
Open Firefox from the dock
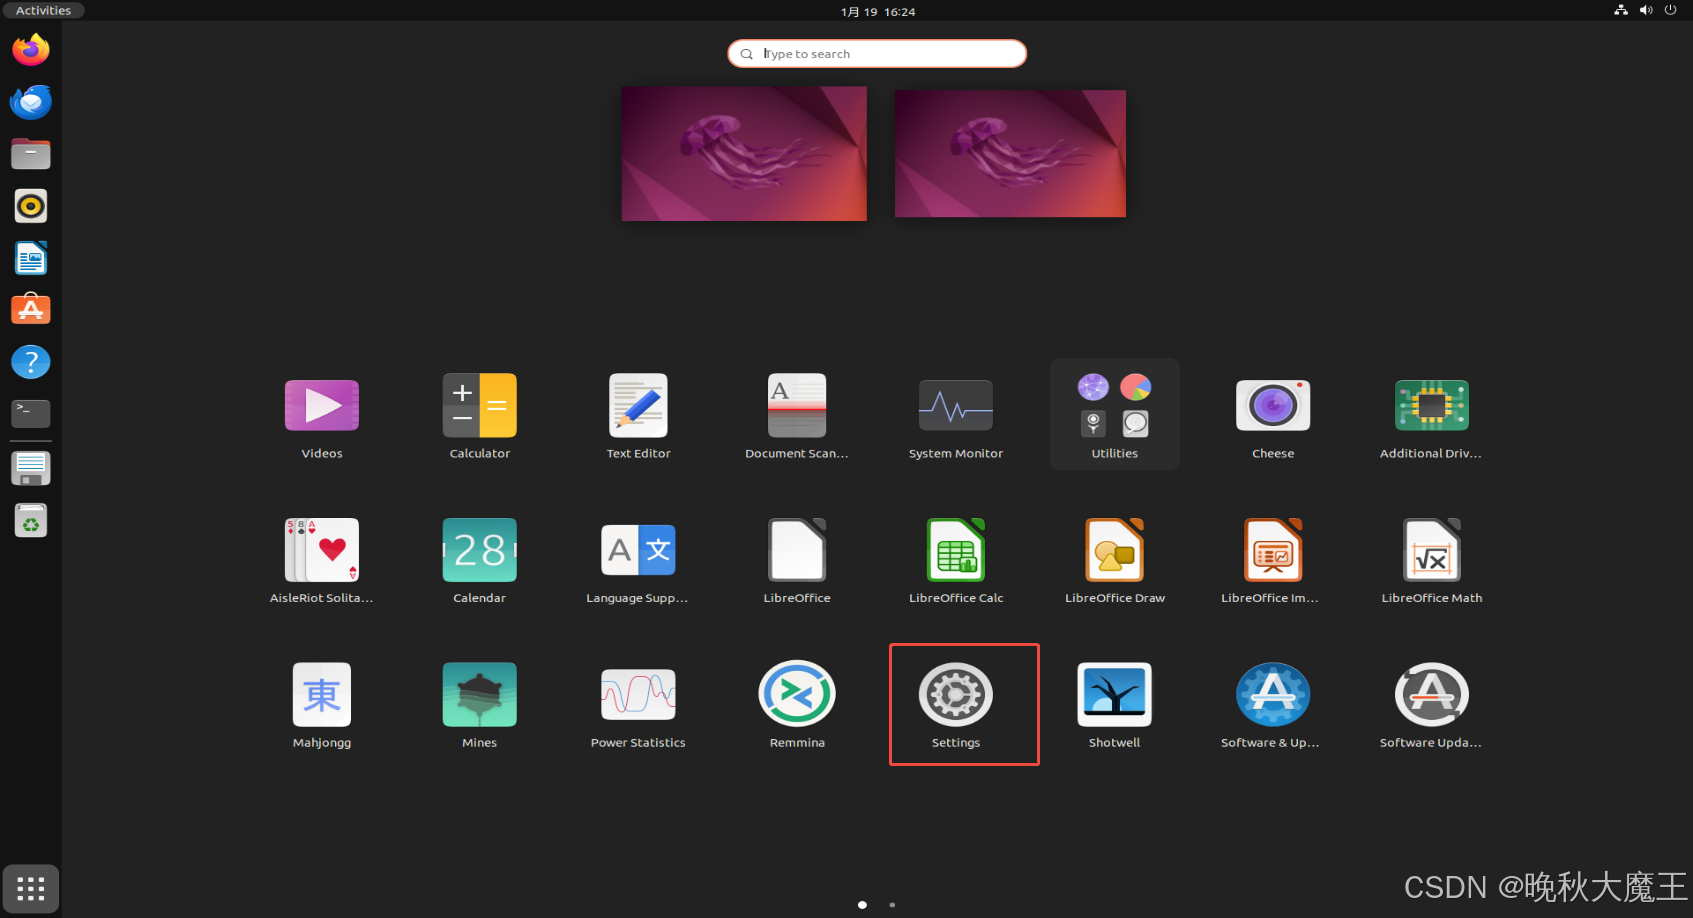[31, 50]
